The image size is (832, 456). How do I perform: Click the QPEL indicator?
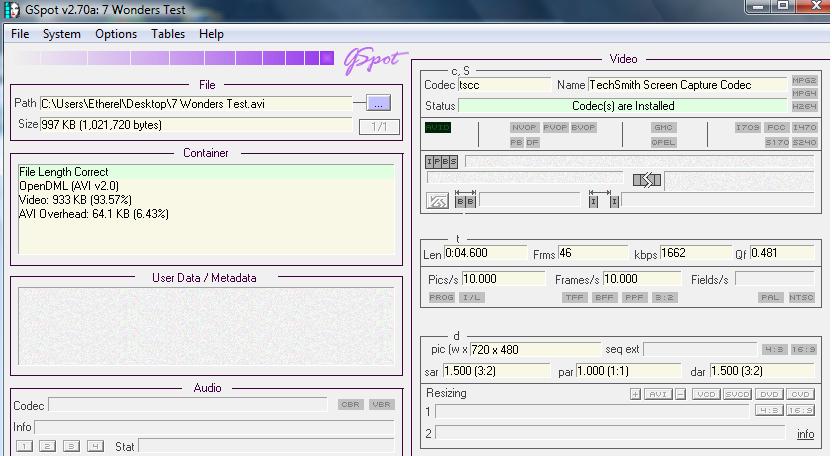(x=663, y=142)
